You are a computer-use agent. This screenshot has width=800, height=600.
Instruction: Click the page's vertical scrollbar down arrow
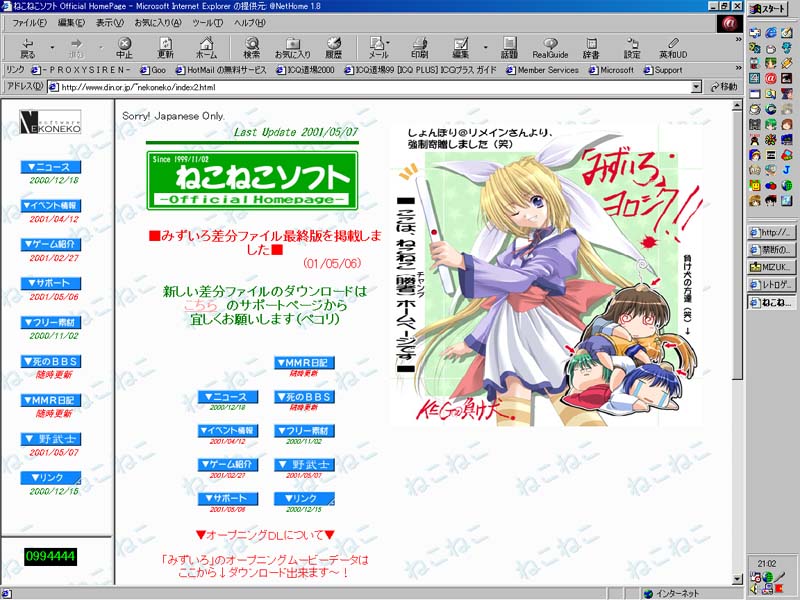[x=737, y=579]
